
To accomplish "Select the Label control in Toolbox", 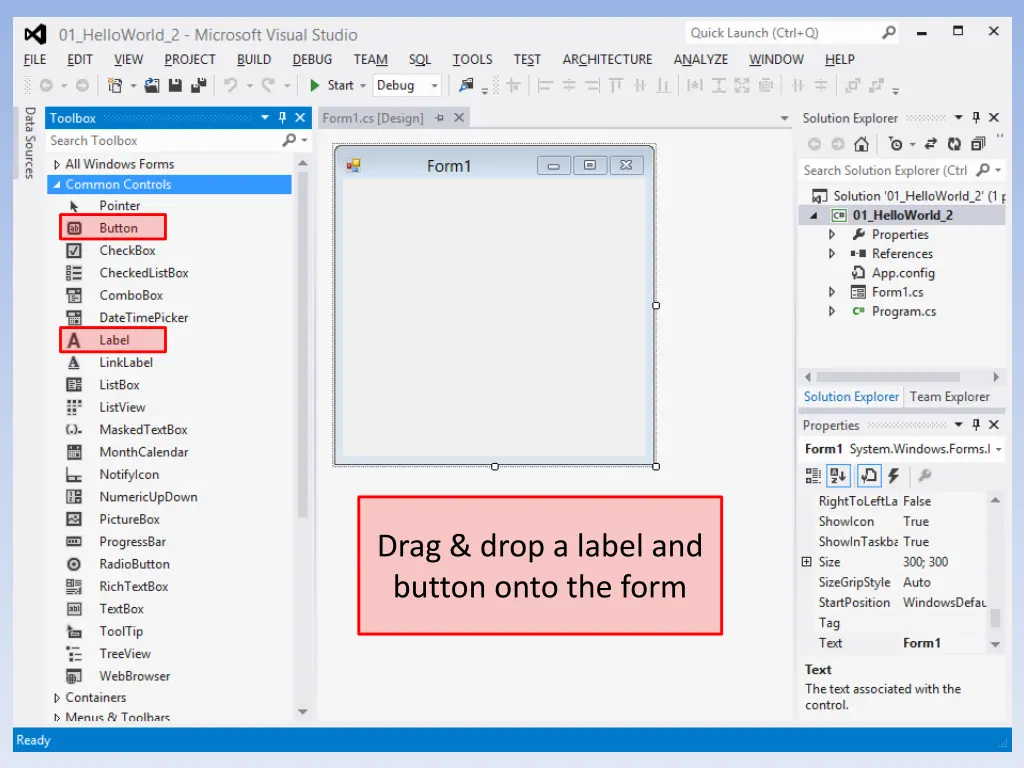I will (x=113, y=340).
